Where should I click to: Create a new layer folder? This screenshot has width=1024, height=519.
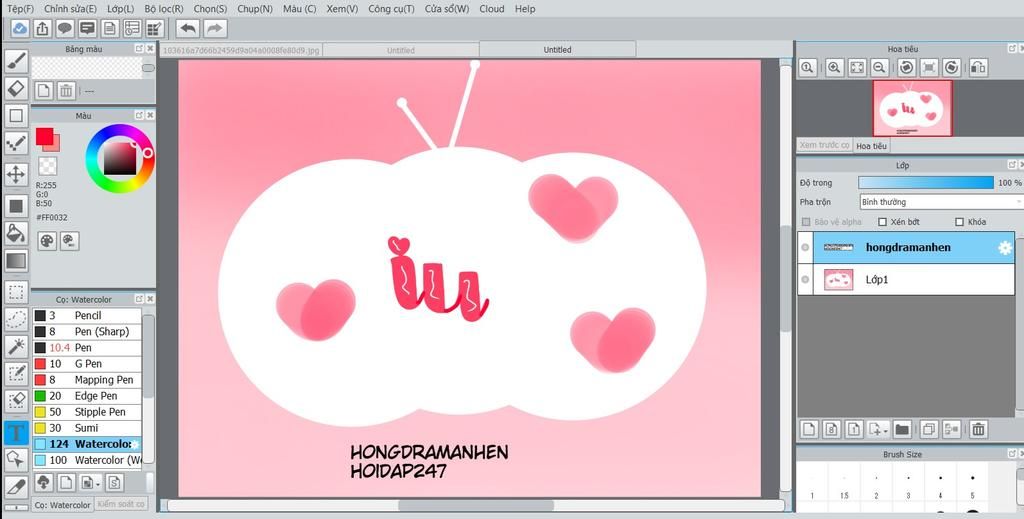tap(902, 429)
